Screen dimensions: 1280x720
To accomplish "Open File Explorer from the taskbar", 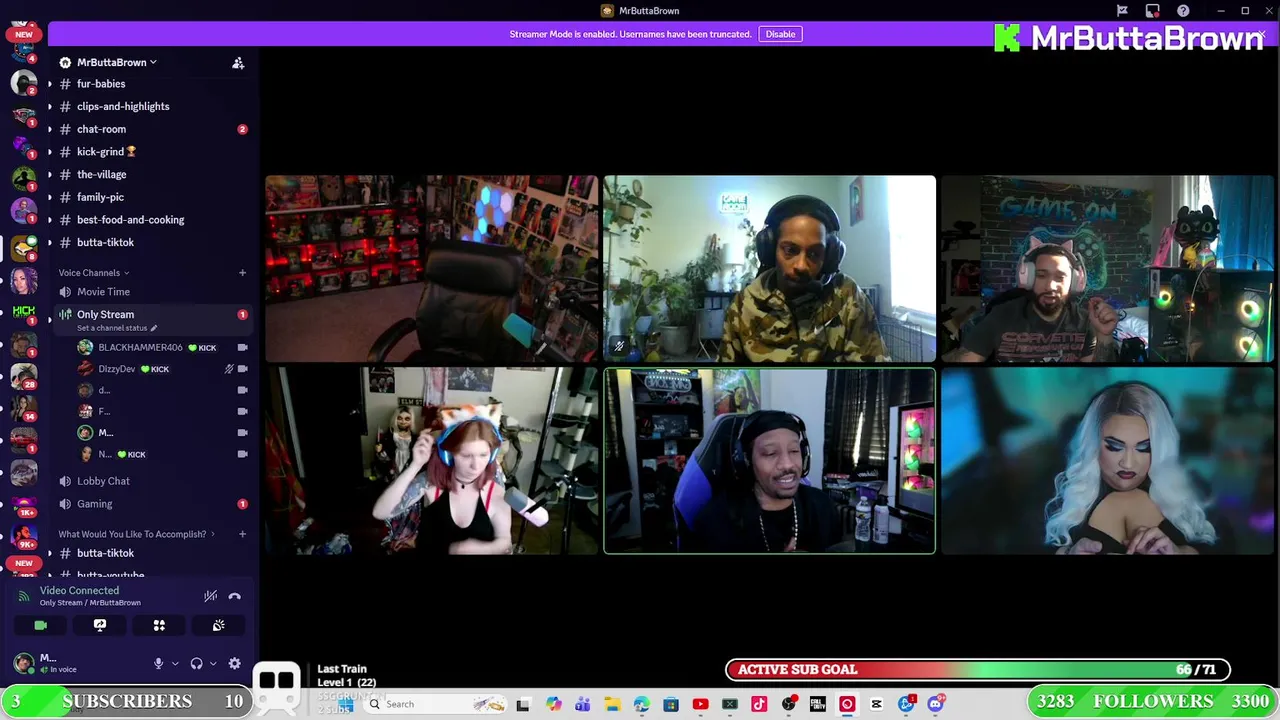I will pos(612,704).
